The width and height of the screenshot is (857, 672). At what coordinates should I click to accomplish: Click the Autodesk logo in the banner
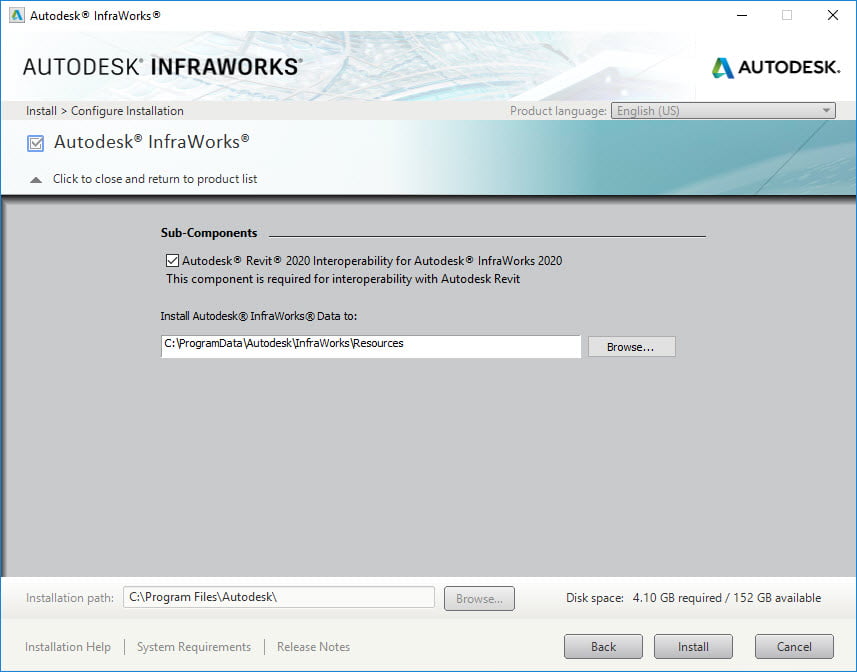click(x=776, y=68)
